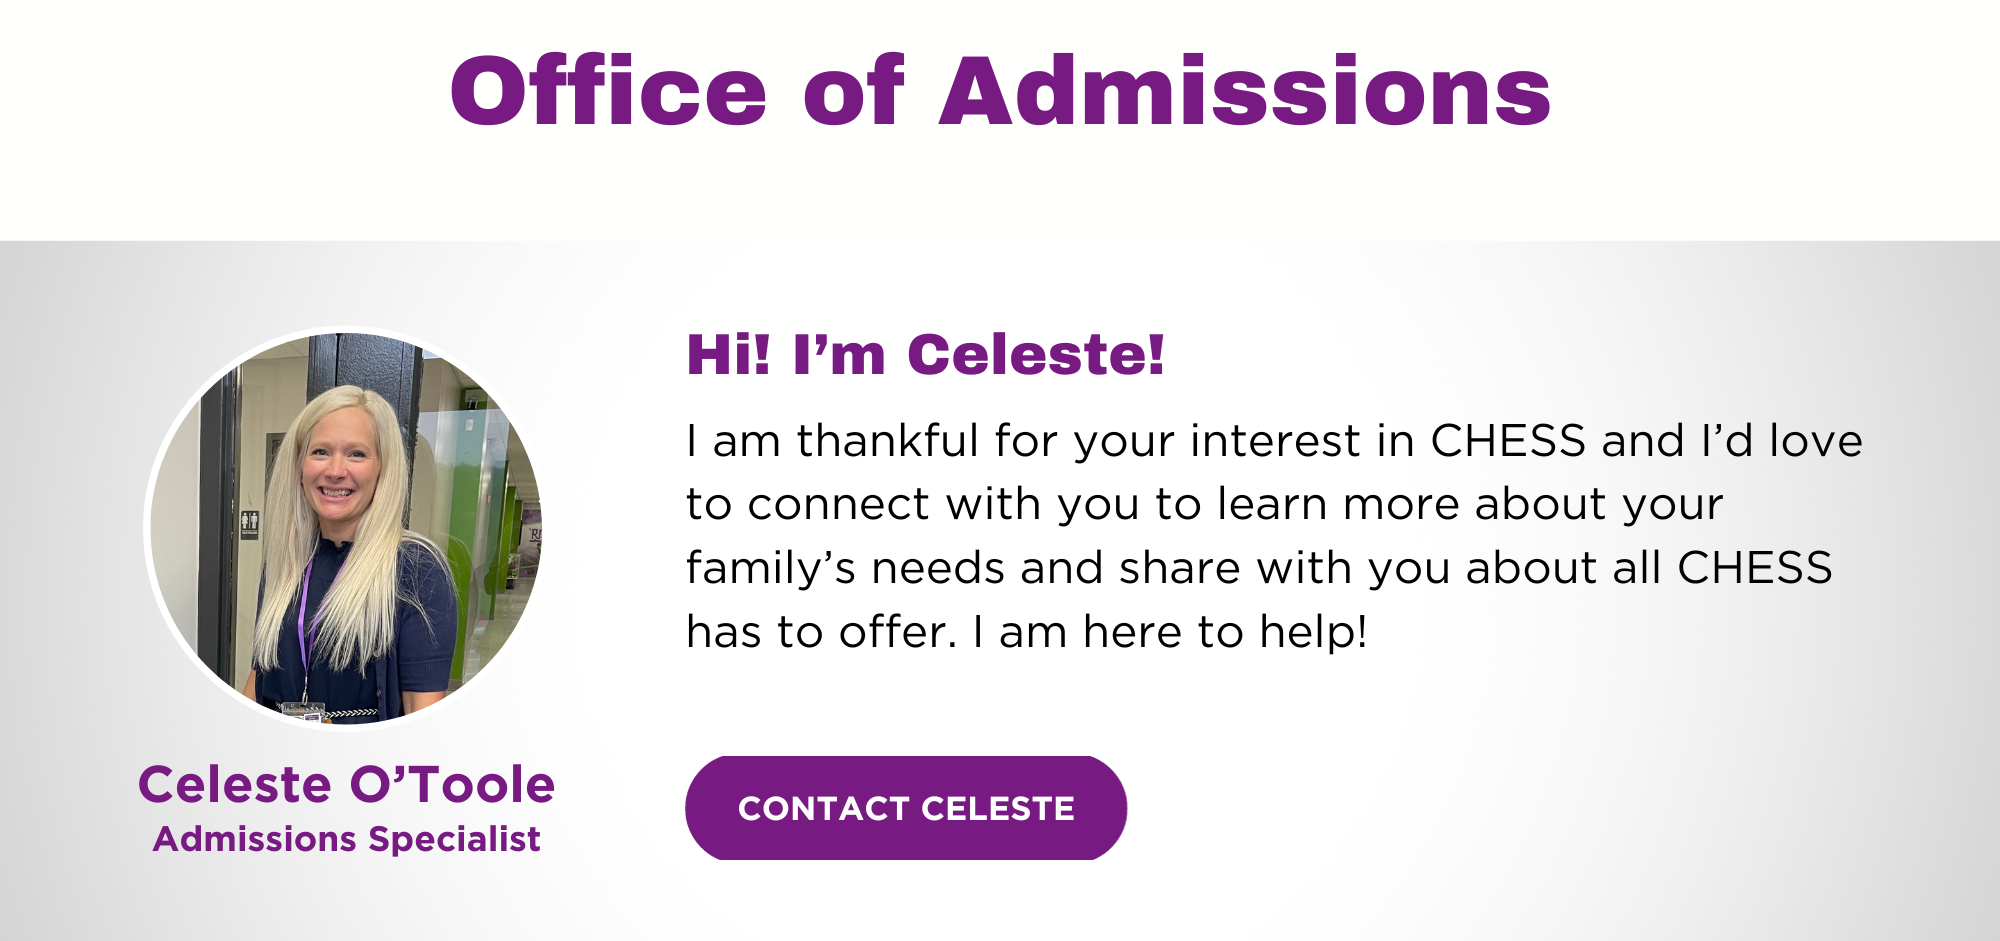Click the CONTACT CELESTE button

tap(906, 808)
